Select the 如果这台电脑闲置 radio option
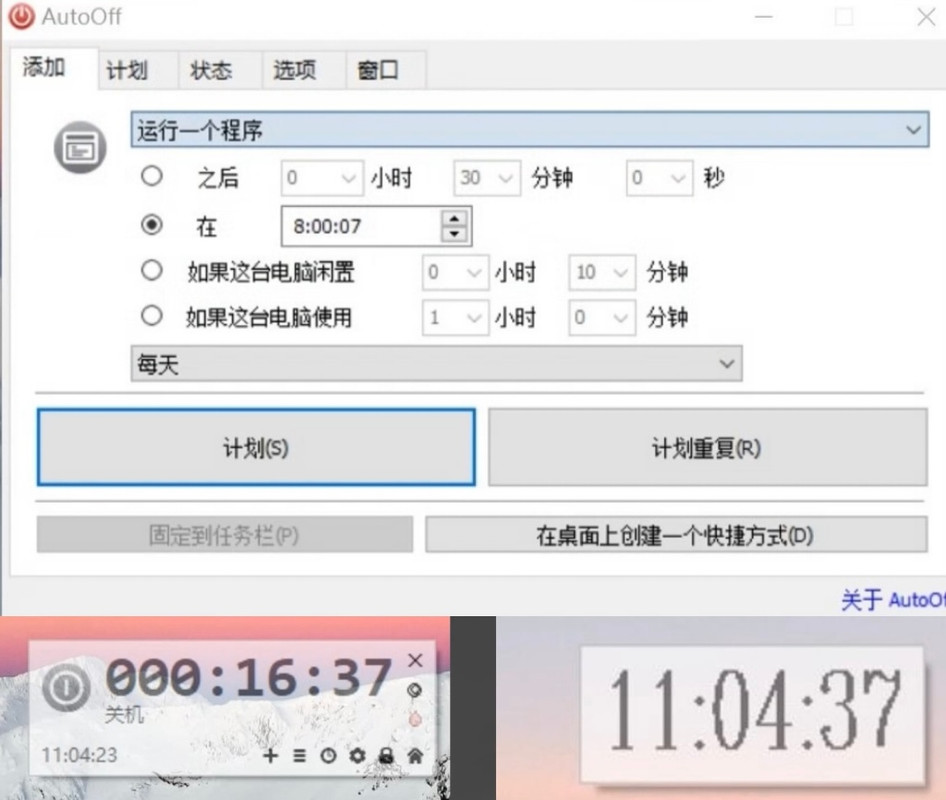946x800 pixels. 151,270
